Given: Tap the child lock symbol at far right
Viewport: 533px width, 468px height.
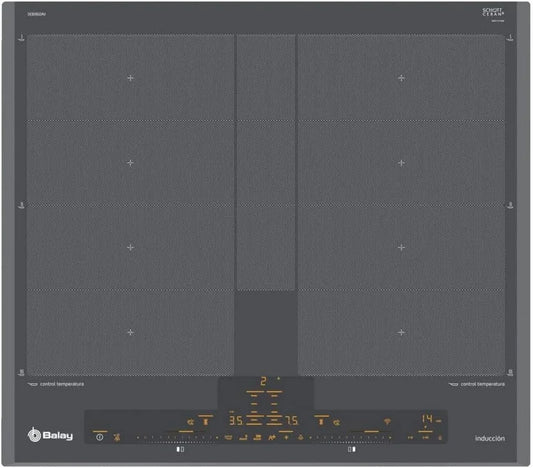Looking at the screenshot, I should [440, 437].
